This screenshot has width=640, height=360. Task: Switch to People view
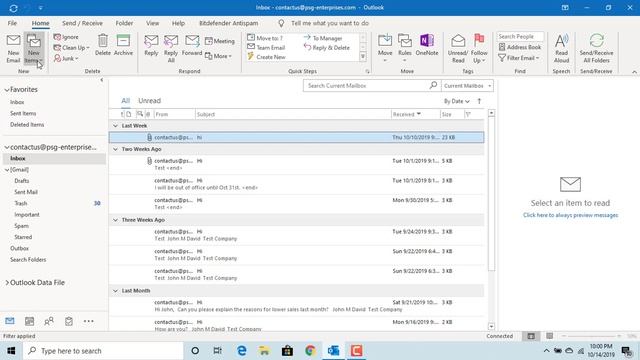pos(49,321)
